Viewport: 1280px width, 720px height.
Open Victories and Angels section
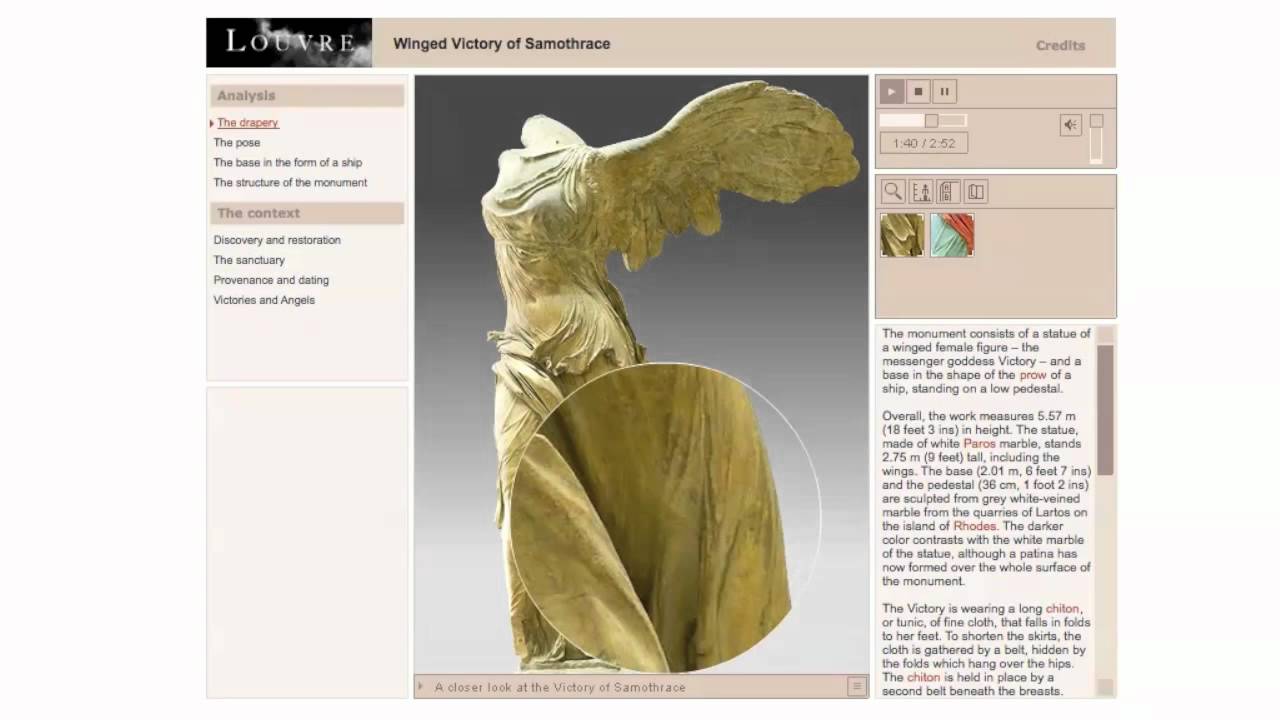264,300
